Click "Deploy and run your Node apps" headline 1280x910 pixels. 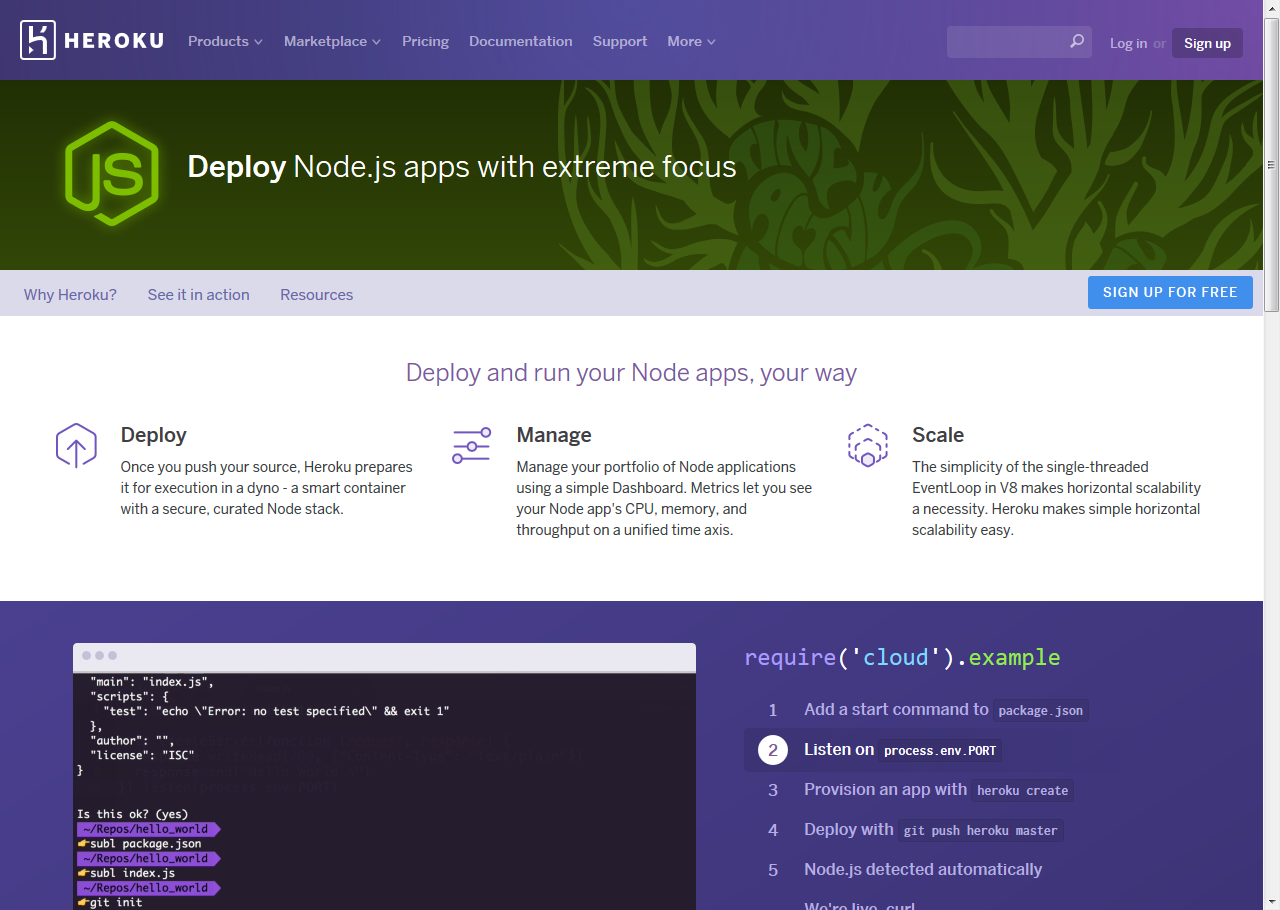[631, 373]
